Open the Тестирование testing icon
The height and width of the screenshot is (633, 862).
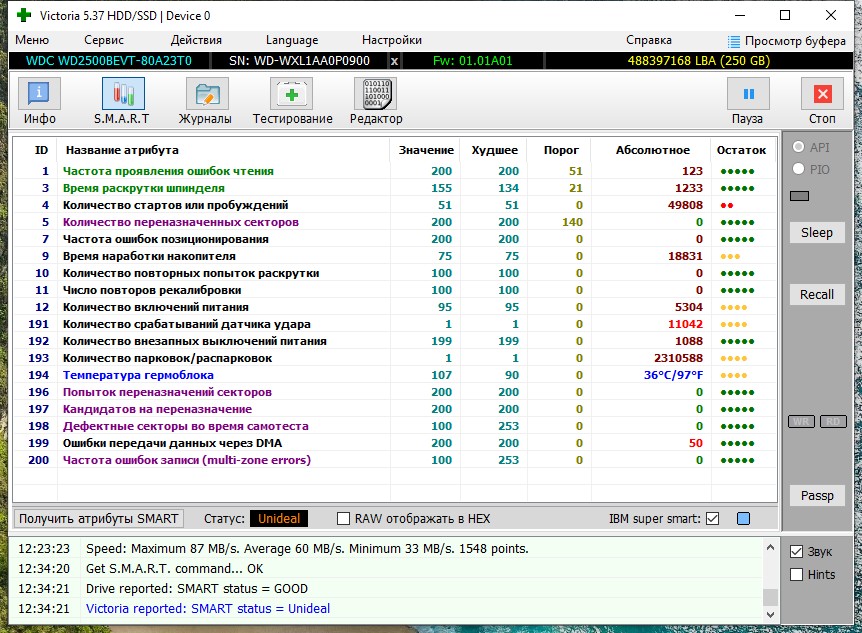(x=291, y=93)
